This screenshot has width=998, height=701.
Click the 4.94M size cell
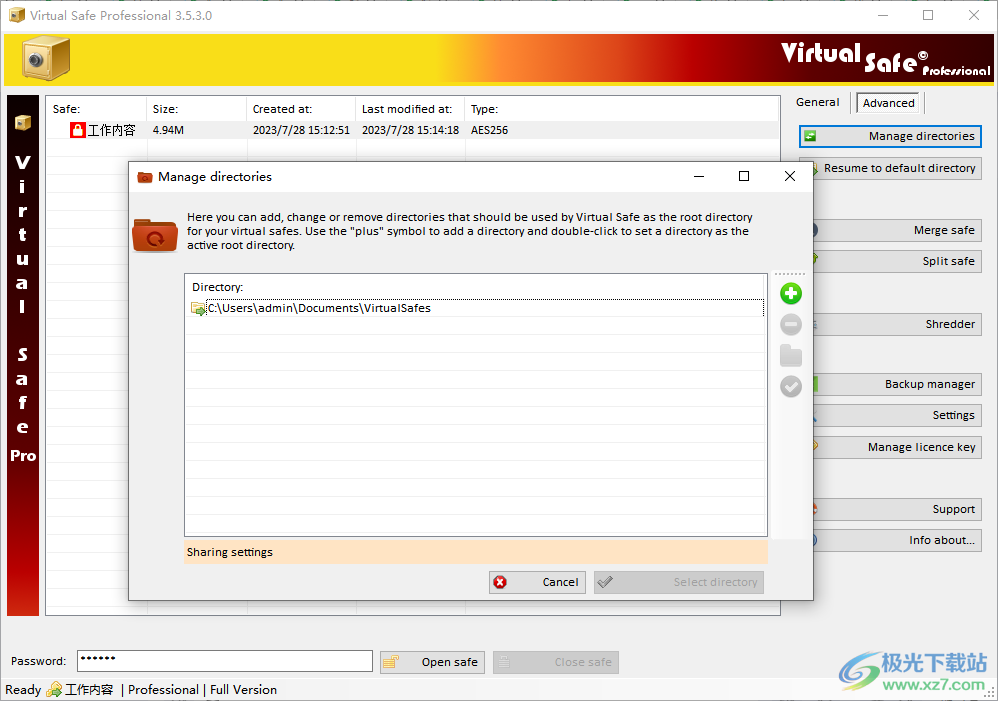(168, 130)
